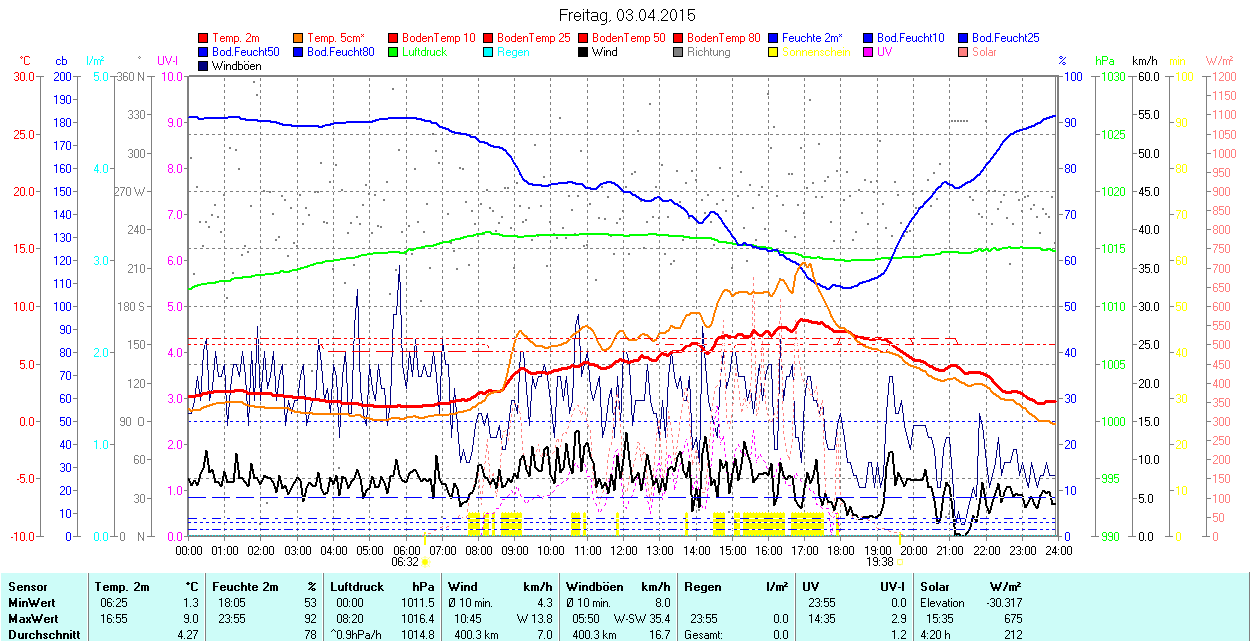The width and height of the screenshot is (1250, 641).
Task: Select the MaxWert row label
Action: click(x=32, y=619)
